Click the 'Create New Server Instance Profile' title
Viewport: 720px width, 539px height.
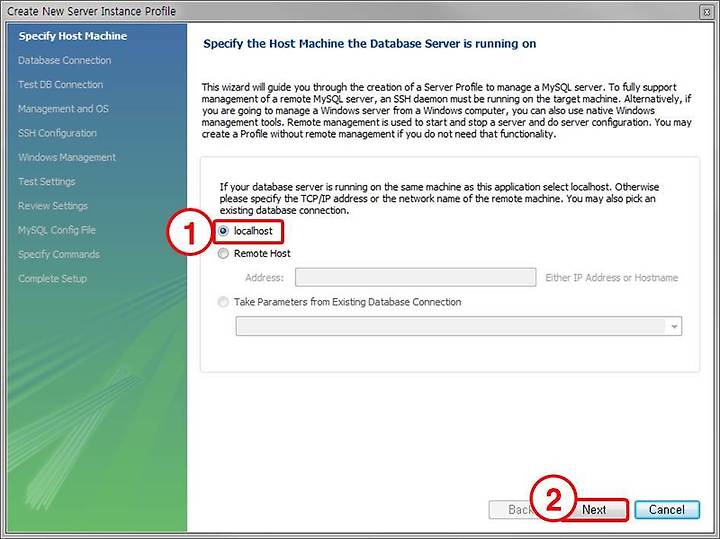tap(91, 11)
